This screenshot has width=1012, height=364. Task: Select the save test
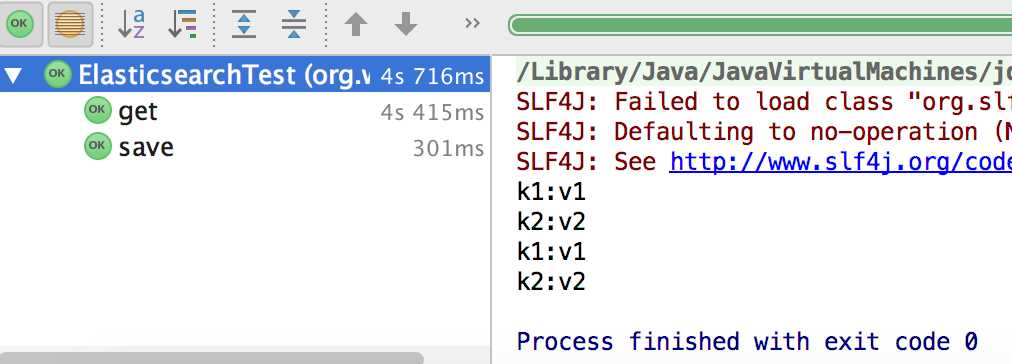(245, 148)
